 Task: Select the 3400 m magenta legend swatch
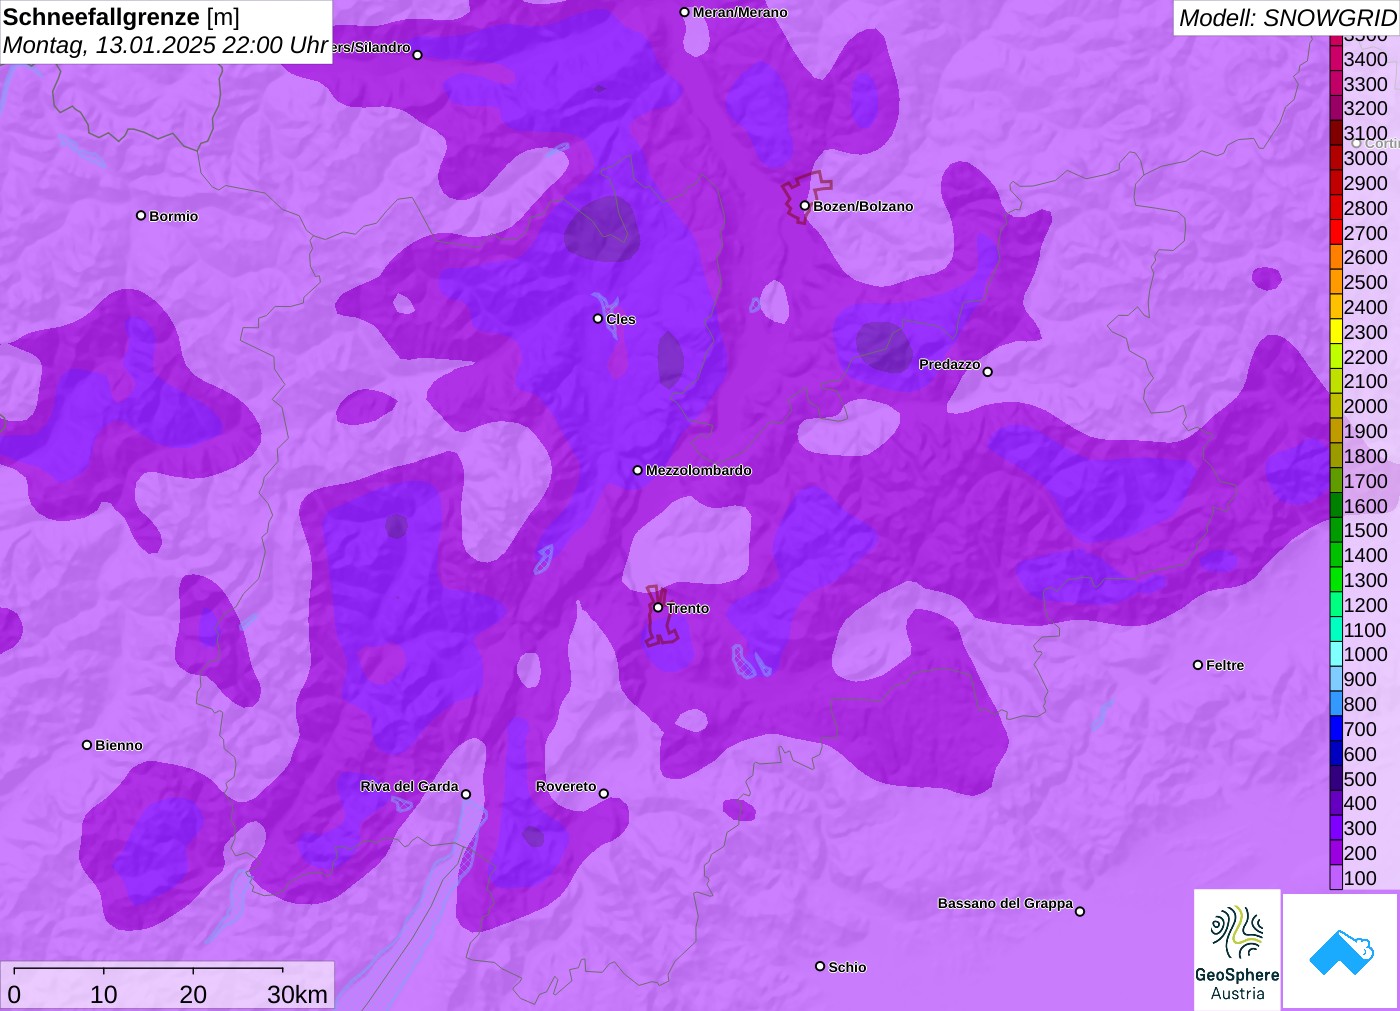click(x=1336, y=59)
